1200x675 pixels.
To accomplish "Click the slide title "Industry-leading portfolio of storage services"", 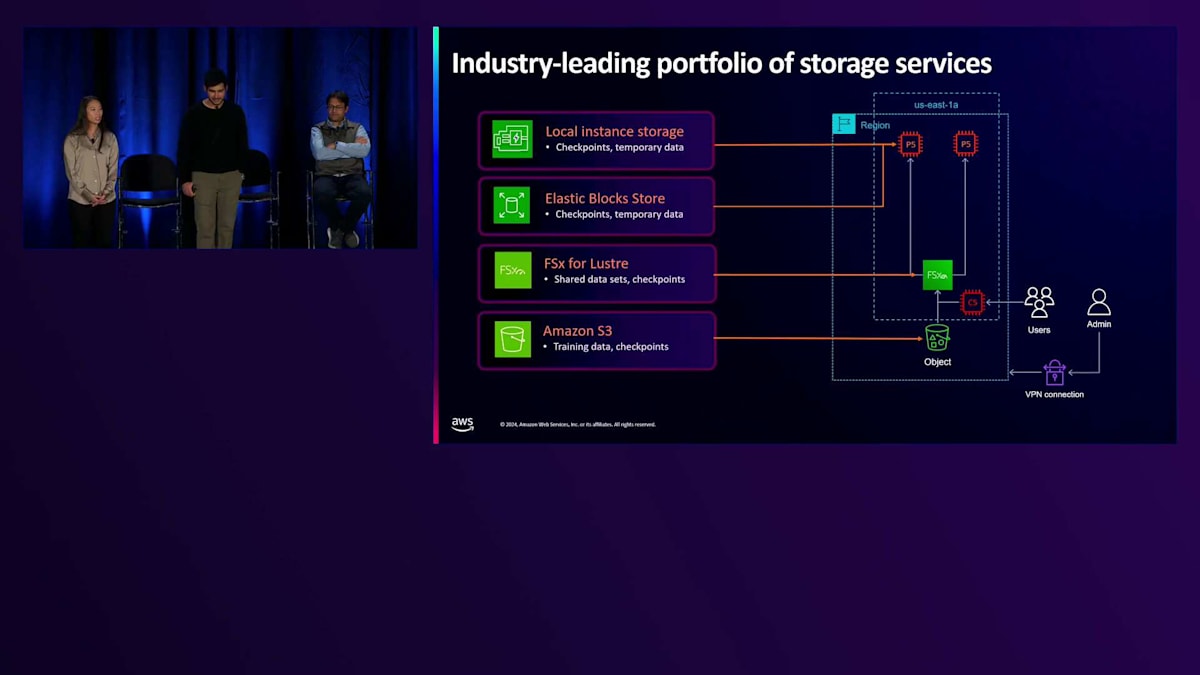I will coord(721,63).
